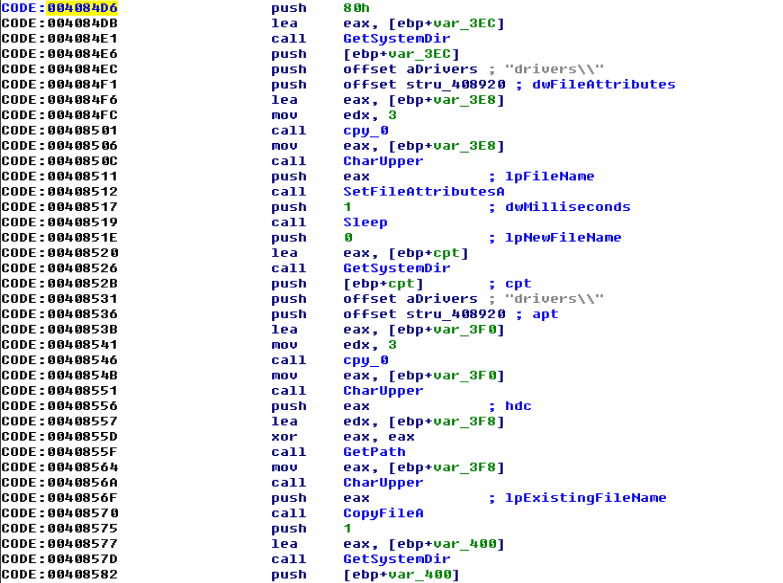Image resolution: width=783 pixels, height=583 pixels.
Task: Follow stru_408920 reference at 004084F1
Action: click(455, 84)
